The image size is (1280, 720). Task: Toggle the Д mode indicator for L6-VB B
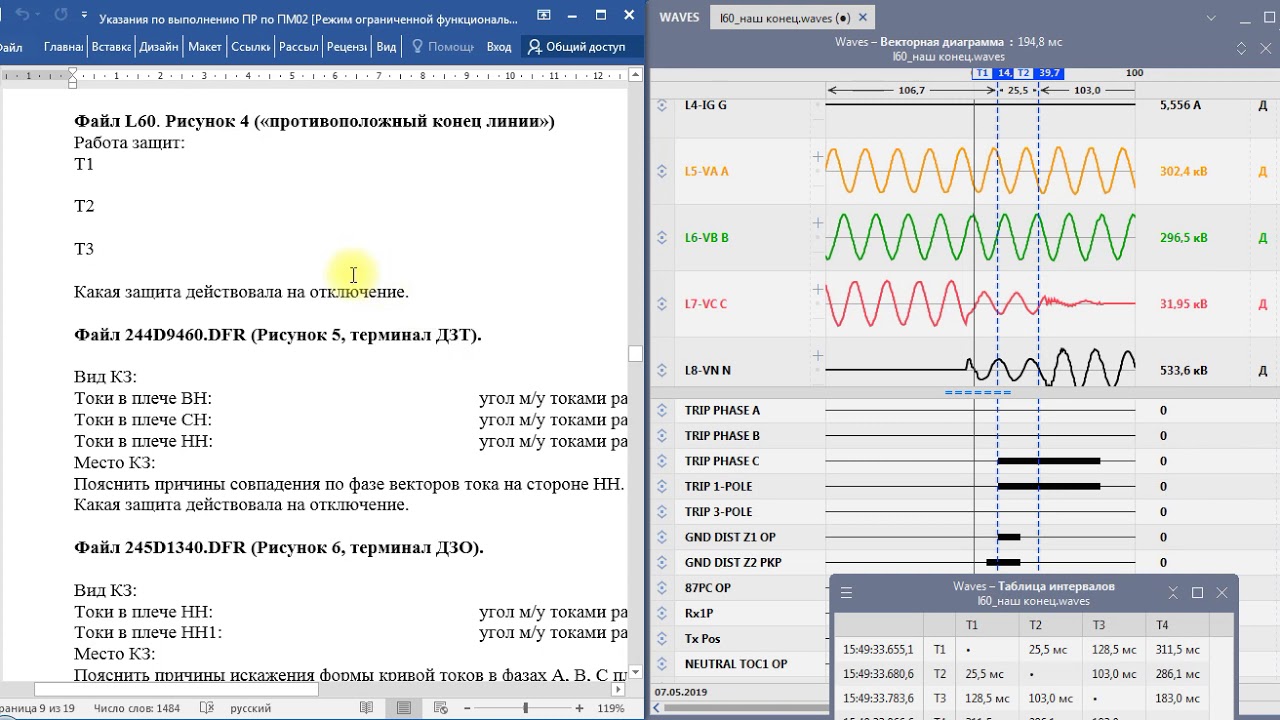point(1262,238)
